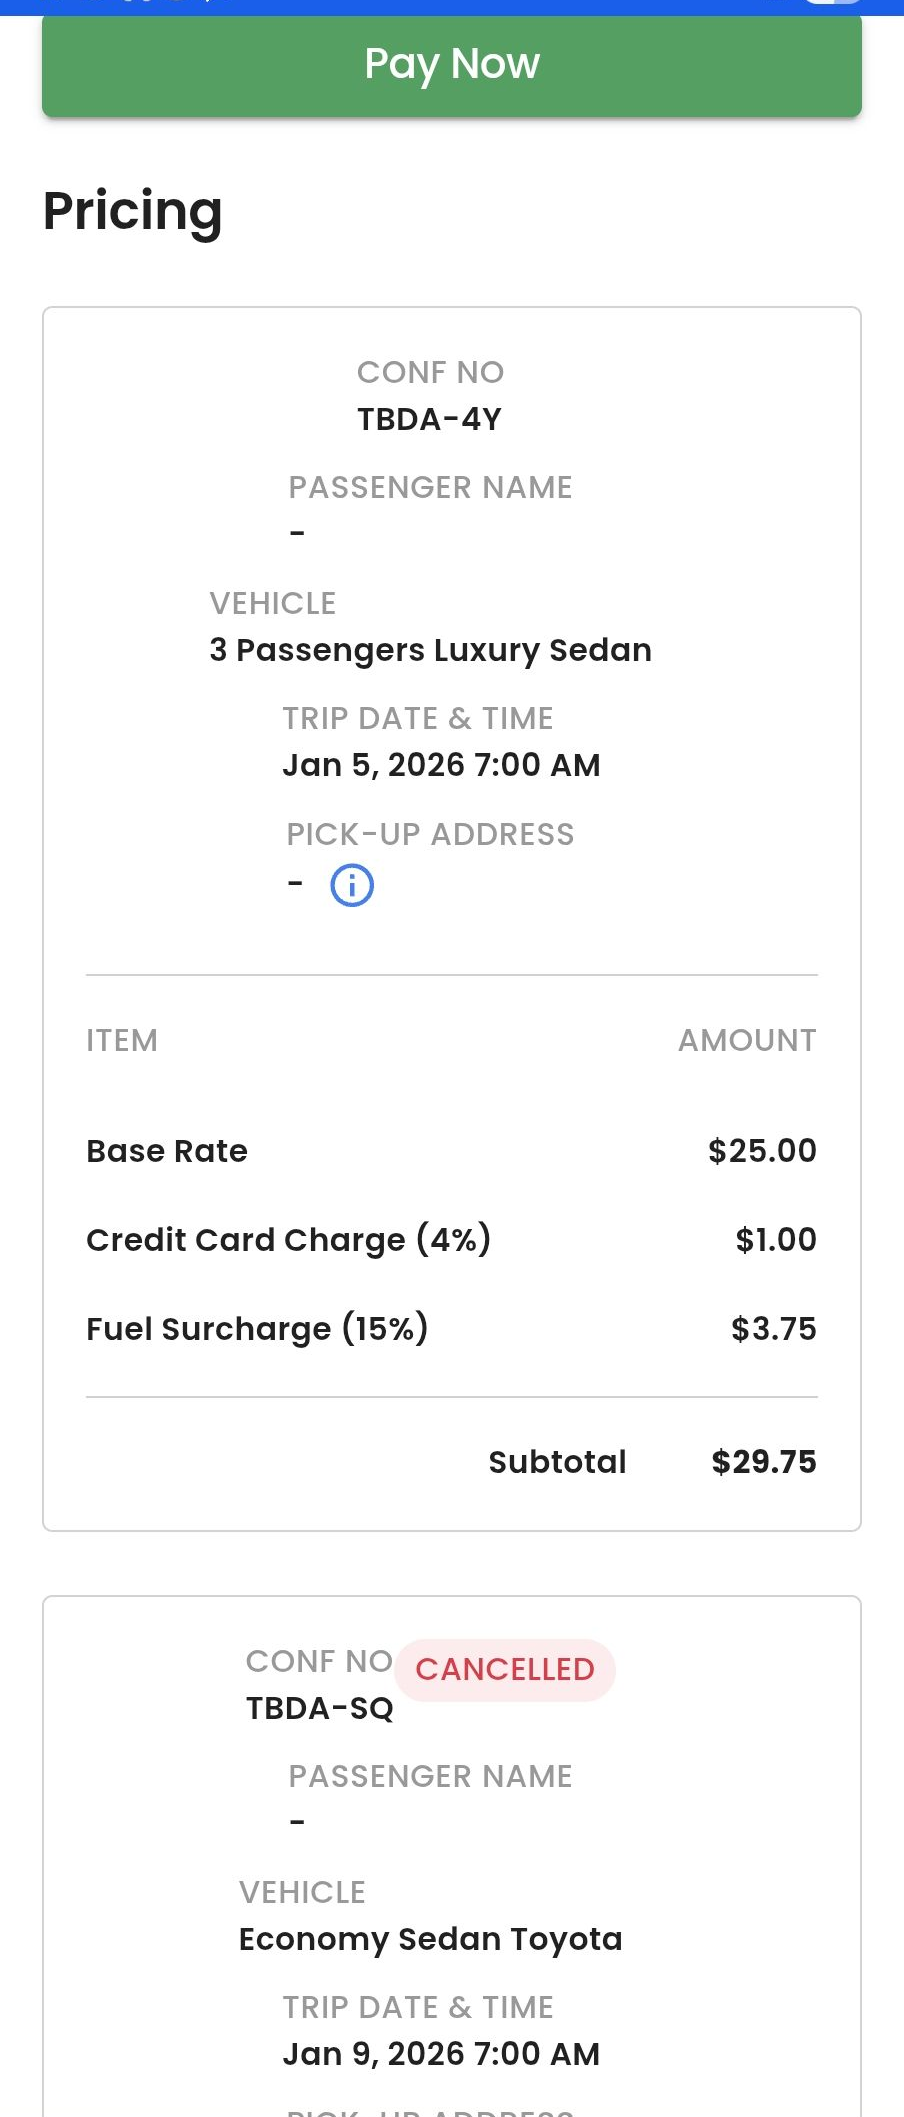The width and height of the screenshot is (904, 2117).
Task: Click the Jan 9, 2026 7:00 AM trip date
Action: point(441,2054)
